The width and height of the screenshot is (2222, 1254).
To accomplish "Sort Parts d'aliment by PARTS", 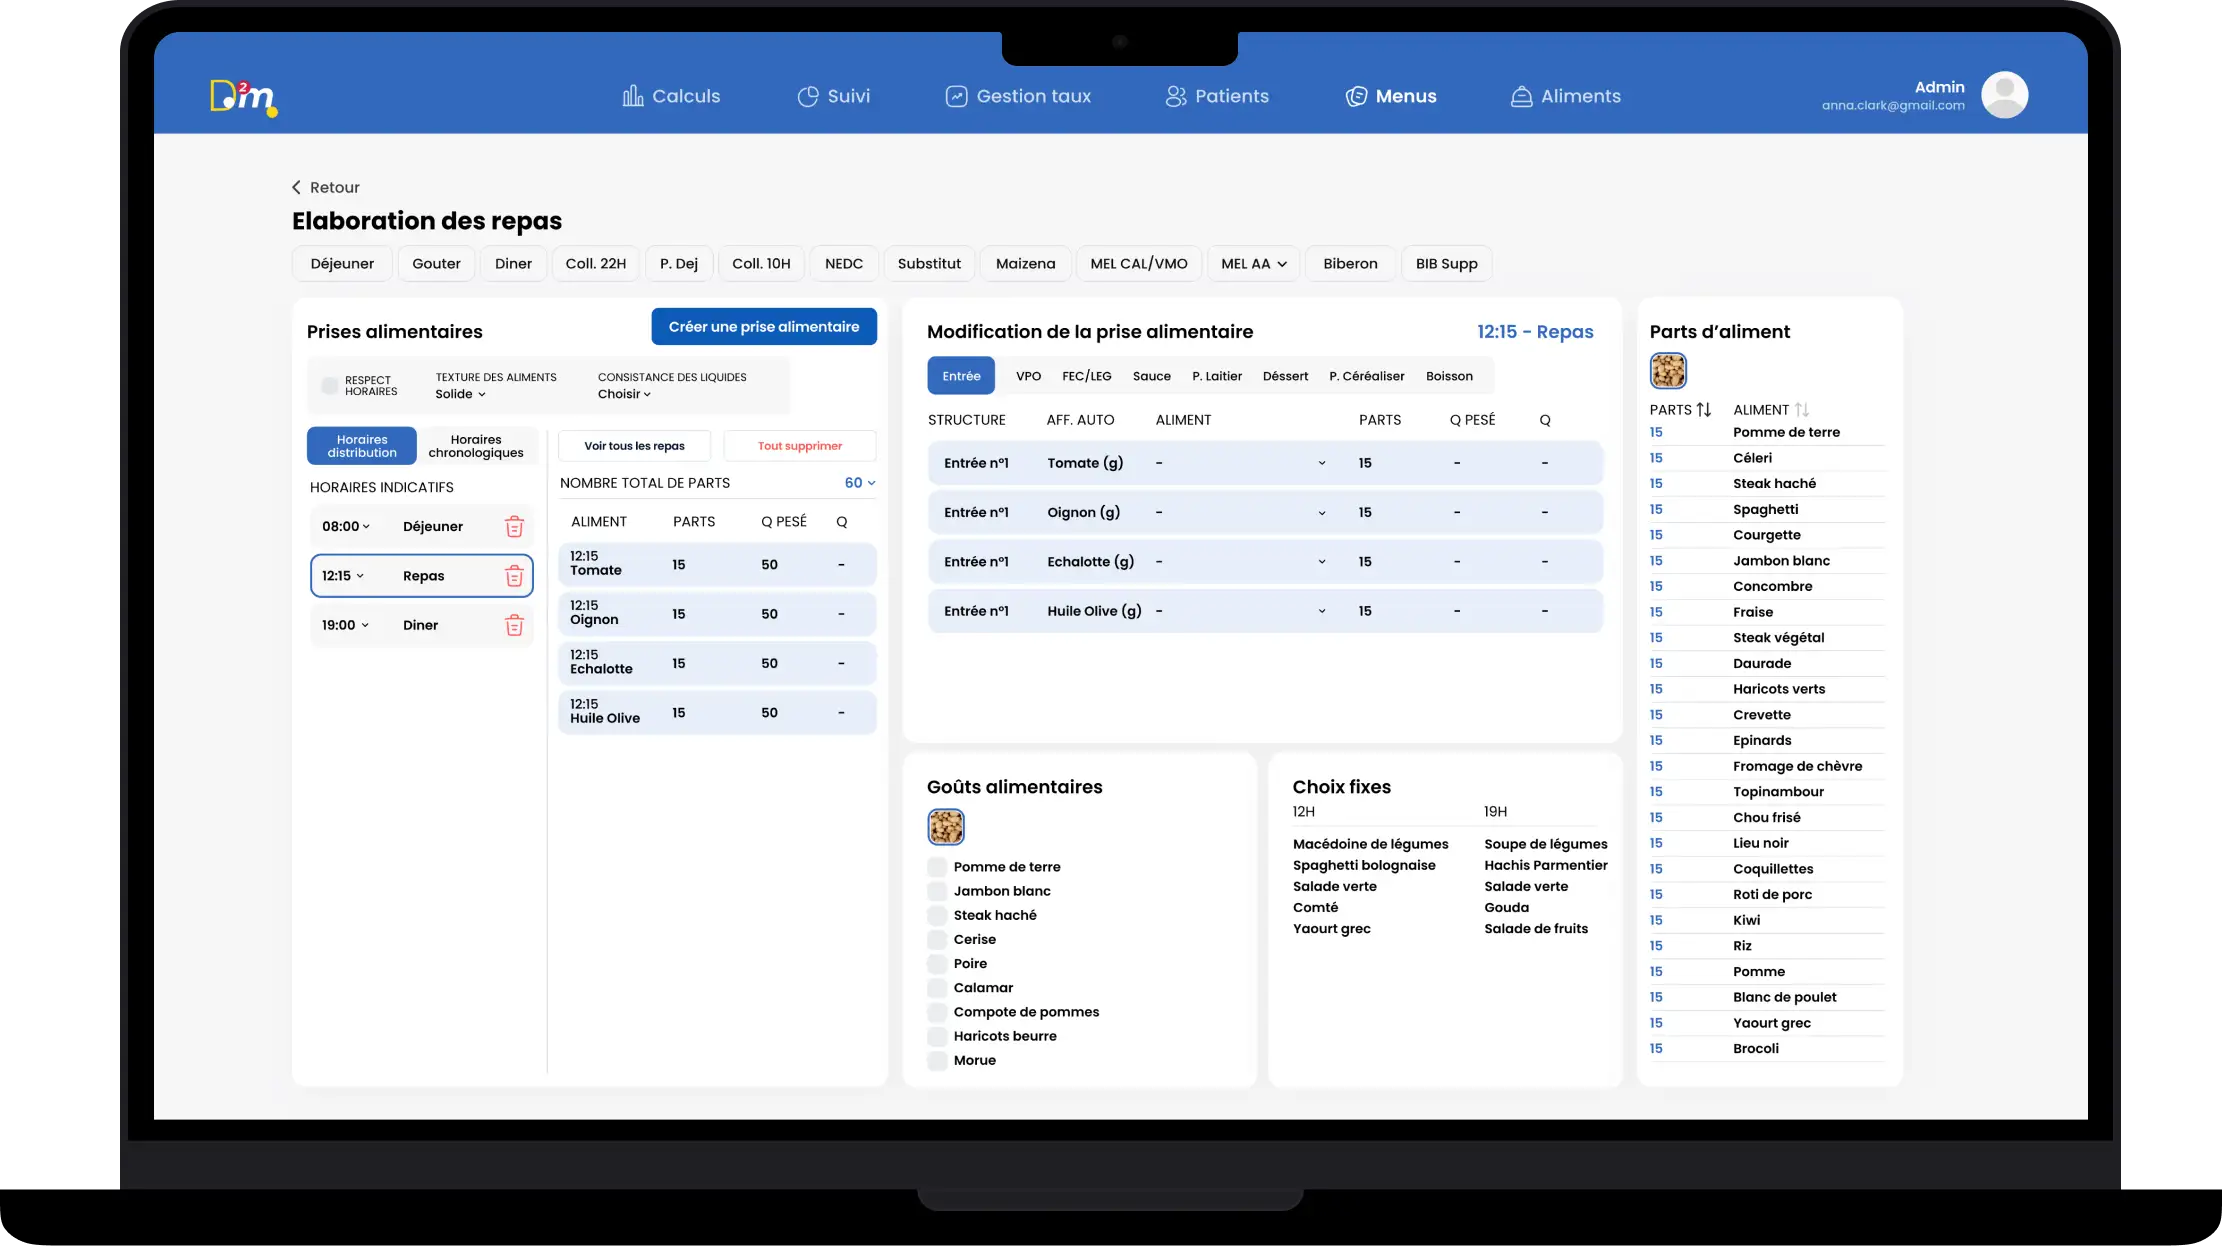I will pyautogui.click(x=1704, y=410).
